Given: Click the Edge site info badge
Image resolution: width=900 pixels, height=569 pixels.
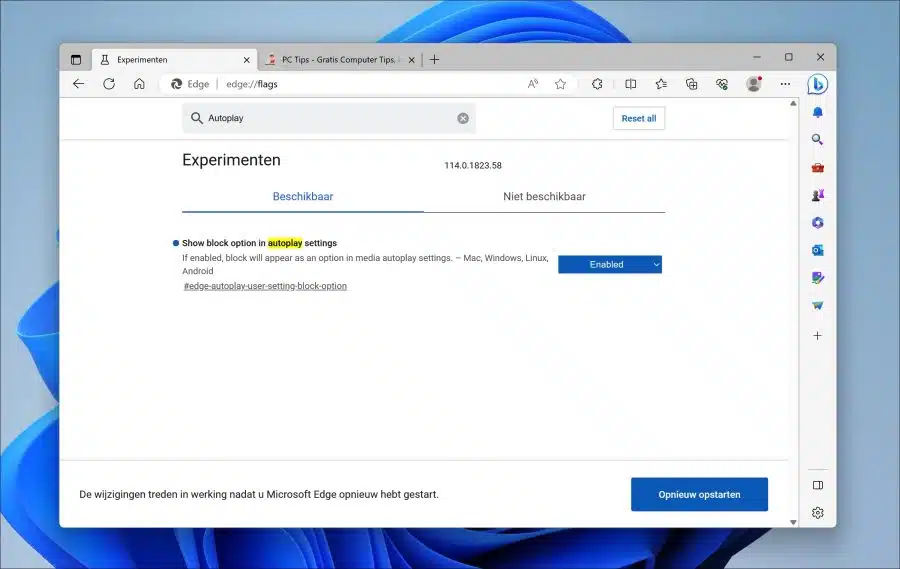Looking at the screenshot, I should [190, 84].
